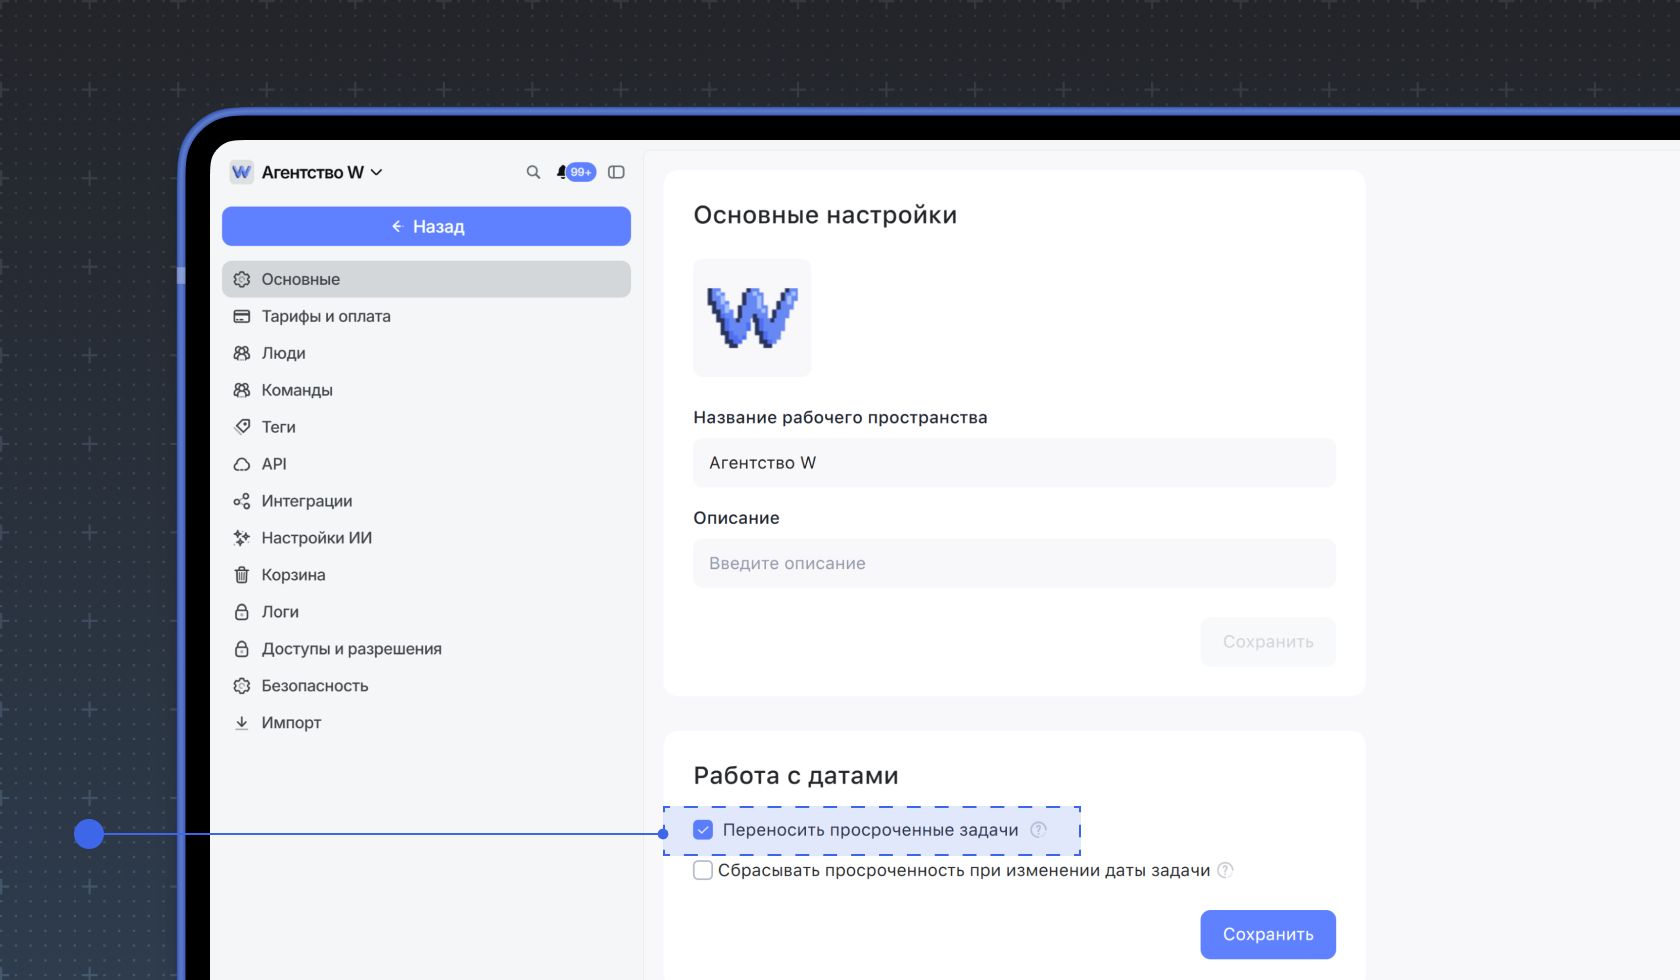Open the Тарифы и оплата section
The height and width of the screenshot is (980, 1680).
(326, 316)
